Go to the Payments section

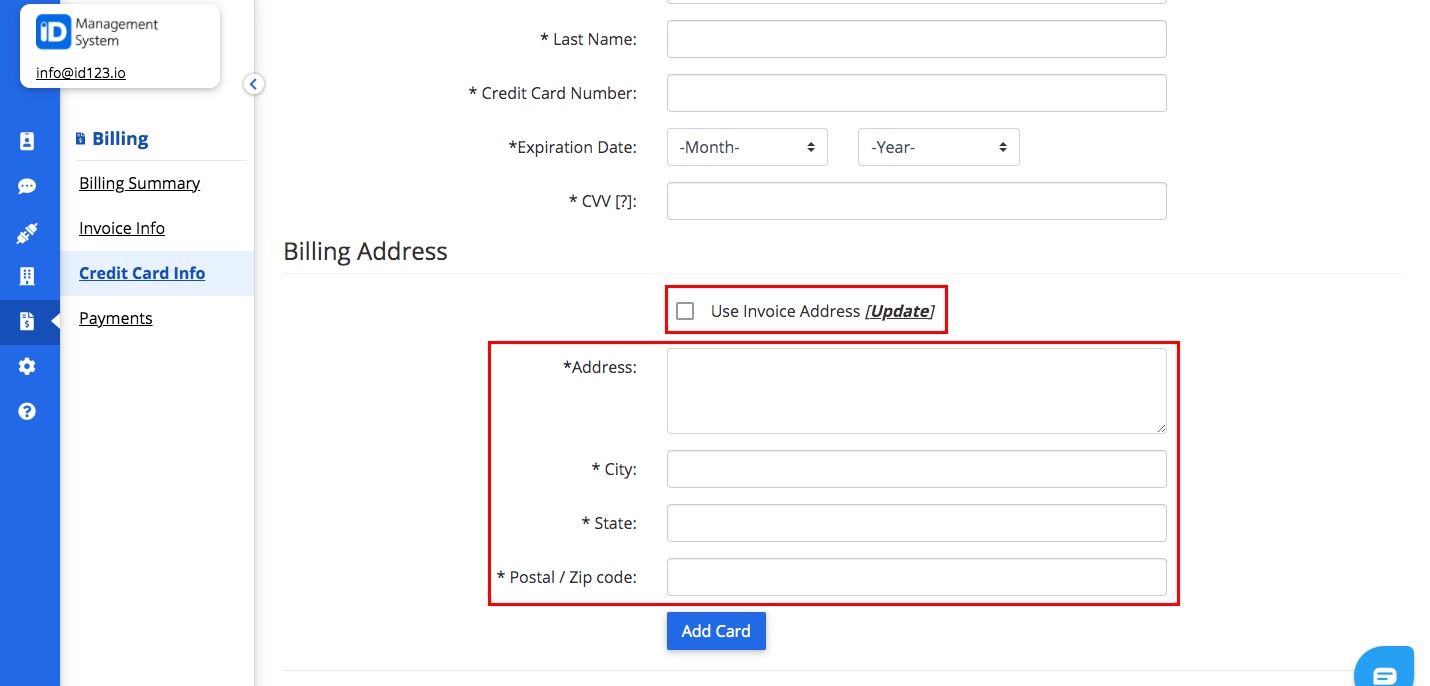tap(115, 318)
